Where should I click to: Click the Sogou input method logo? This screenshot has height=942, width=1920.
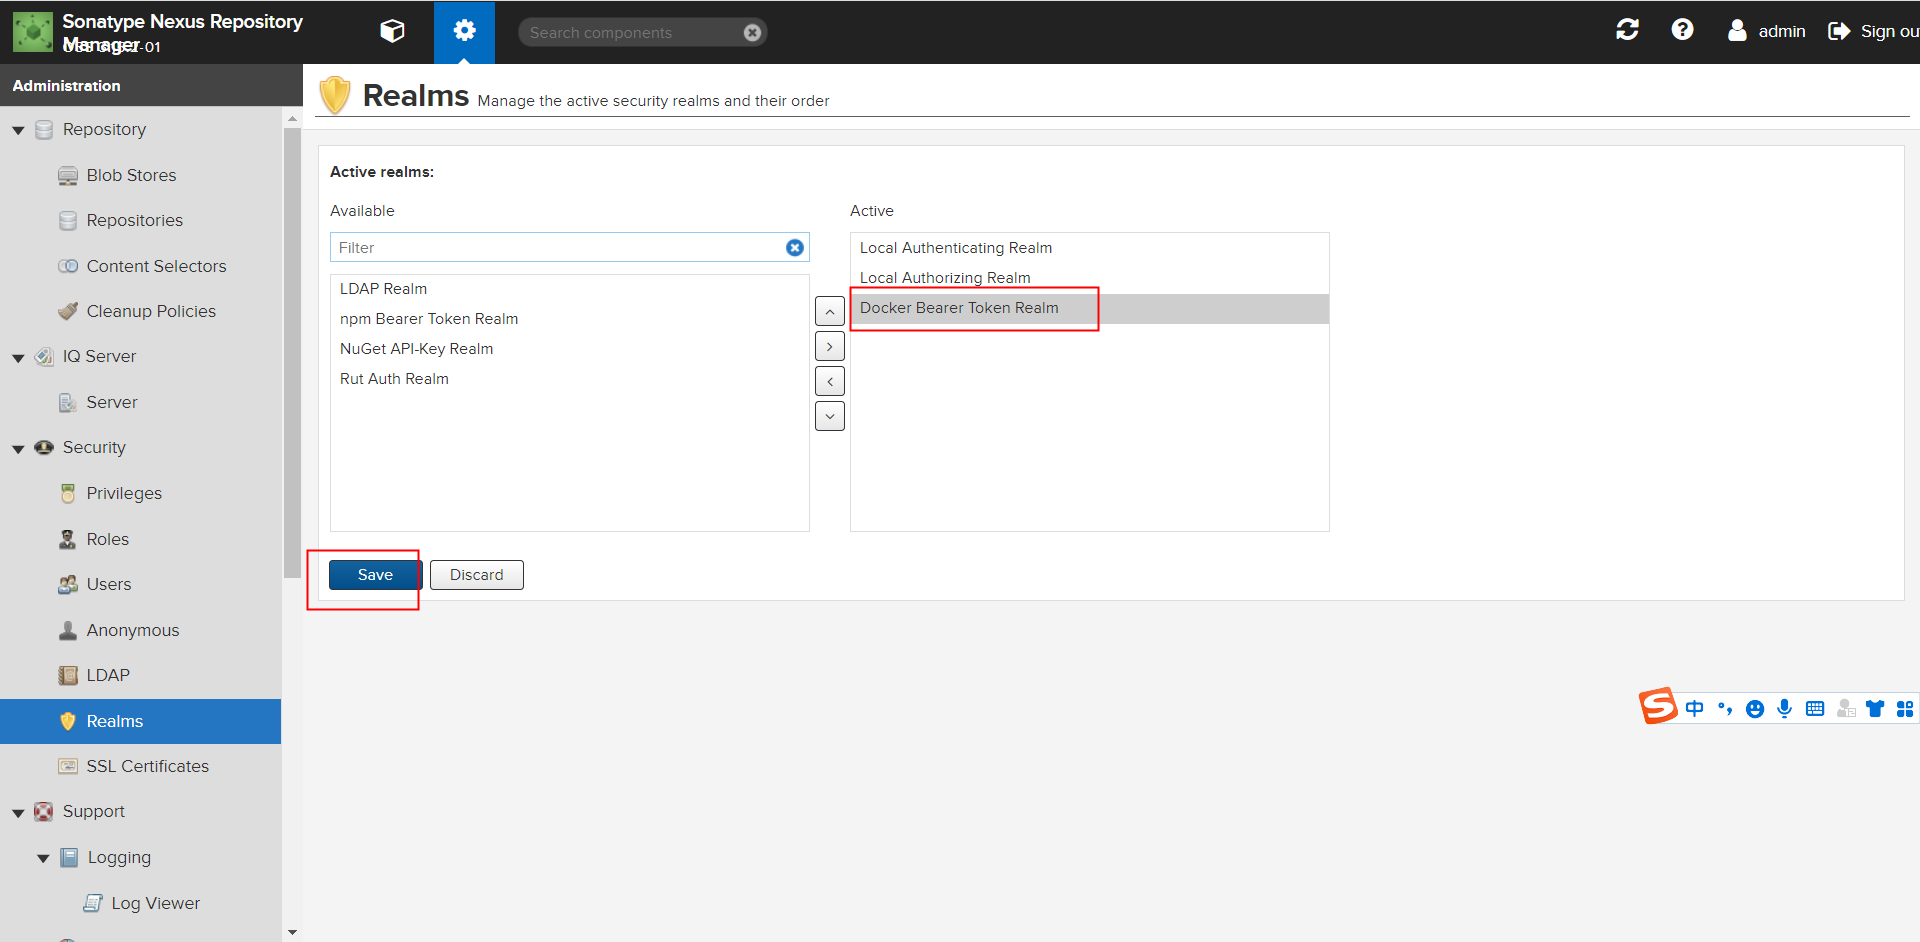click(1658, 706)
